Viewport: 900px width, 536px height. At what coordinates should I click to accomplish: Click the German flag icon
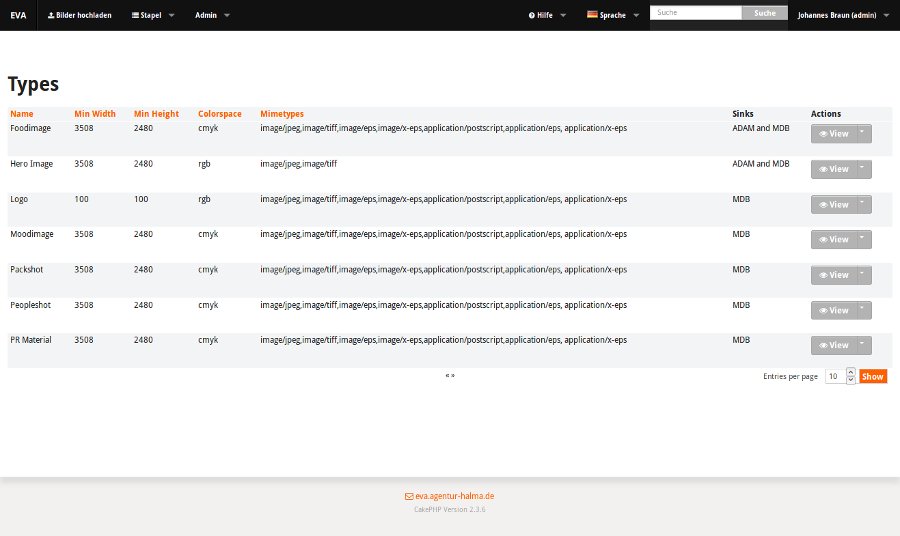[592, 15]
